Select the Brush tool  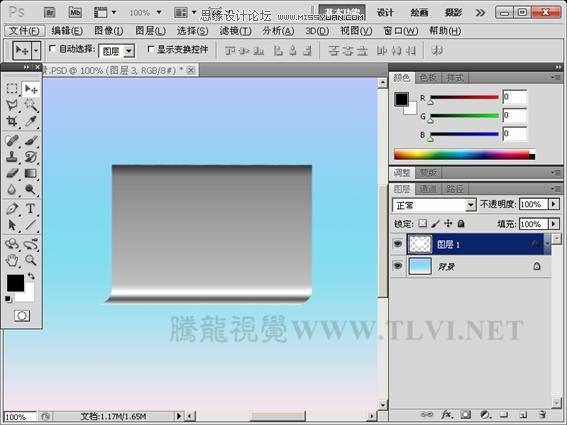click(31, 140)
